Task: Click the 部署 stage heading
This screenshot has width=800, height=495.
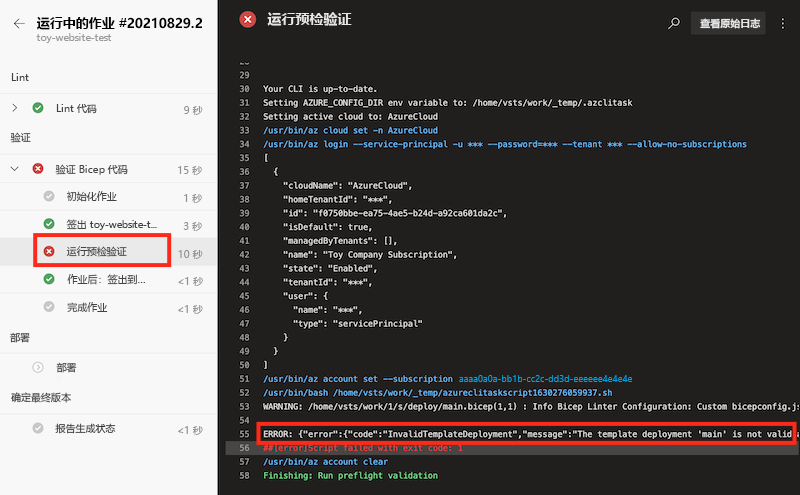Action: tap(20, 338)
